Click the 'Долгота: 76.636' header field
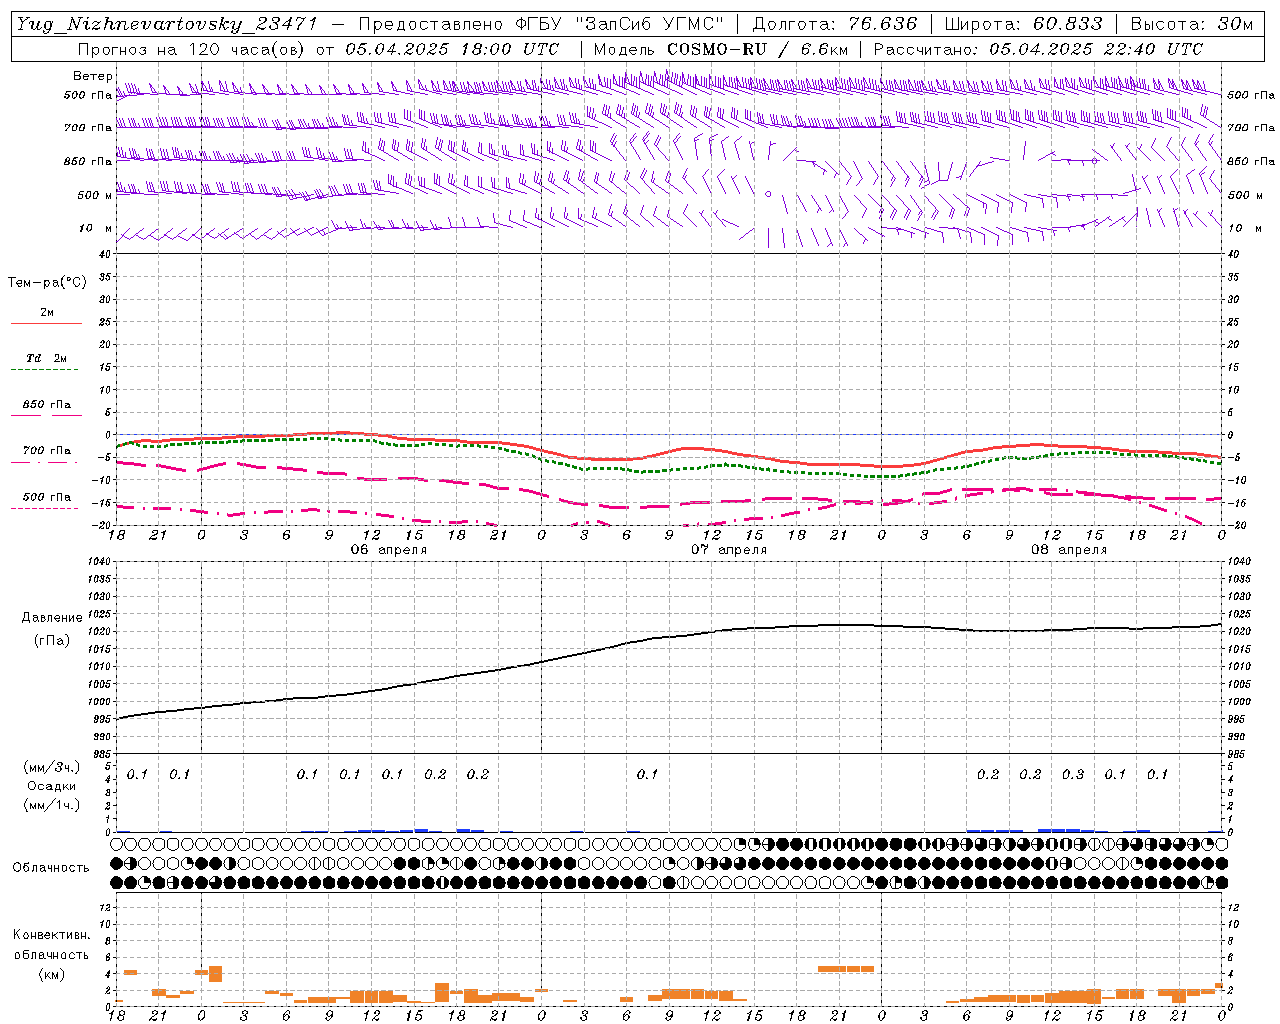Viewport: 1280px width, 1024px height. point(834,24)
